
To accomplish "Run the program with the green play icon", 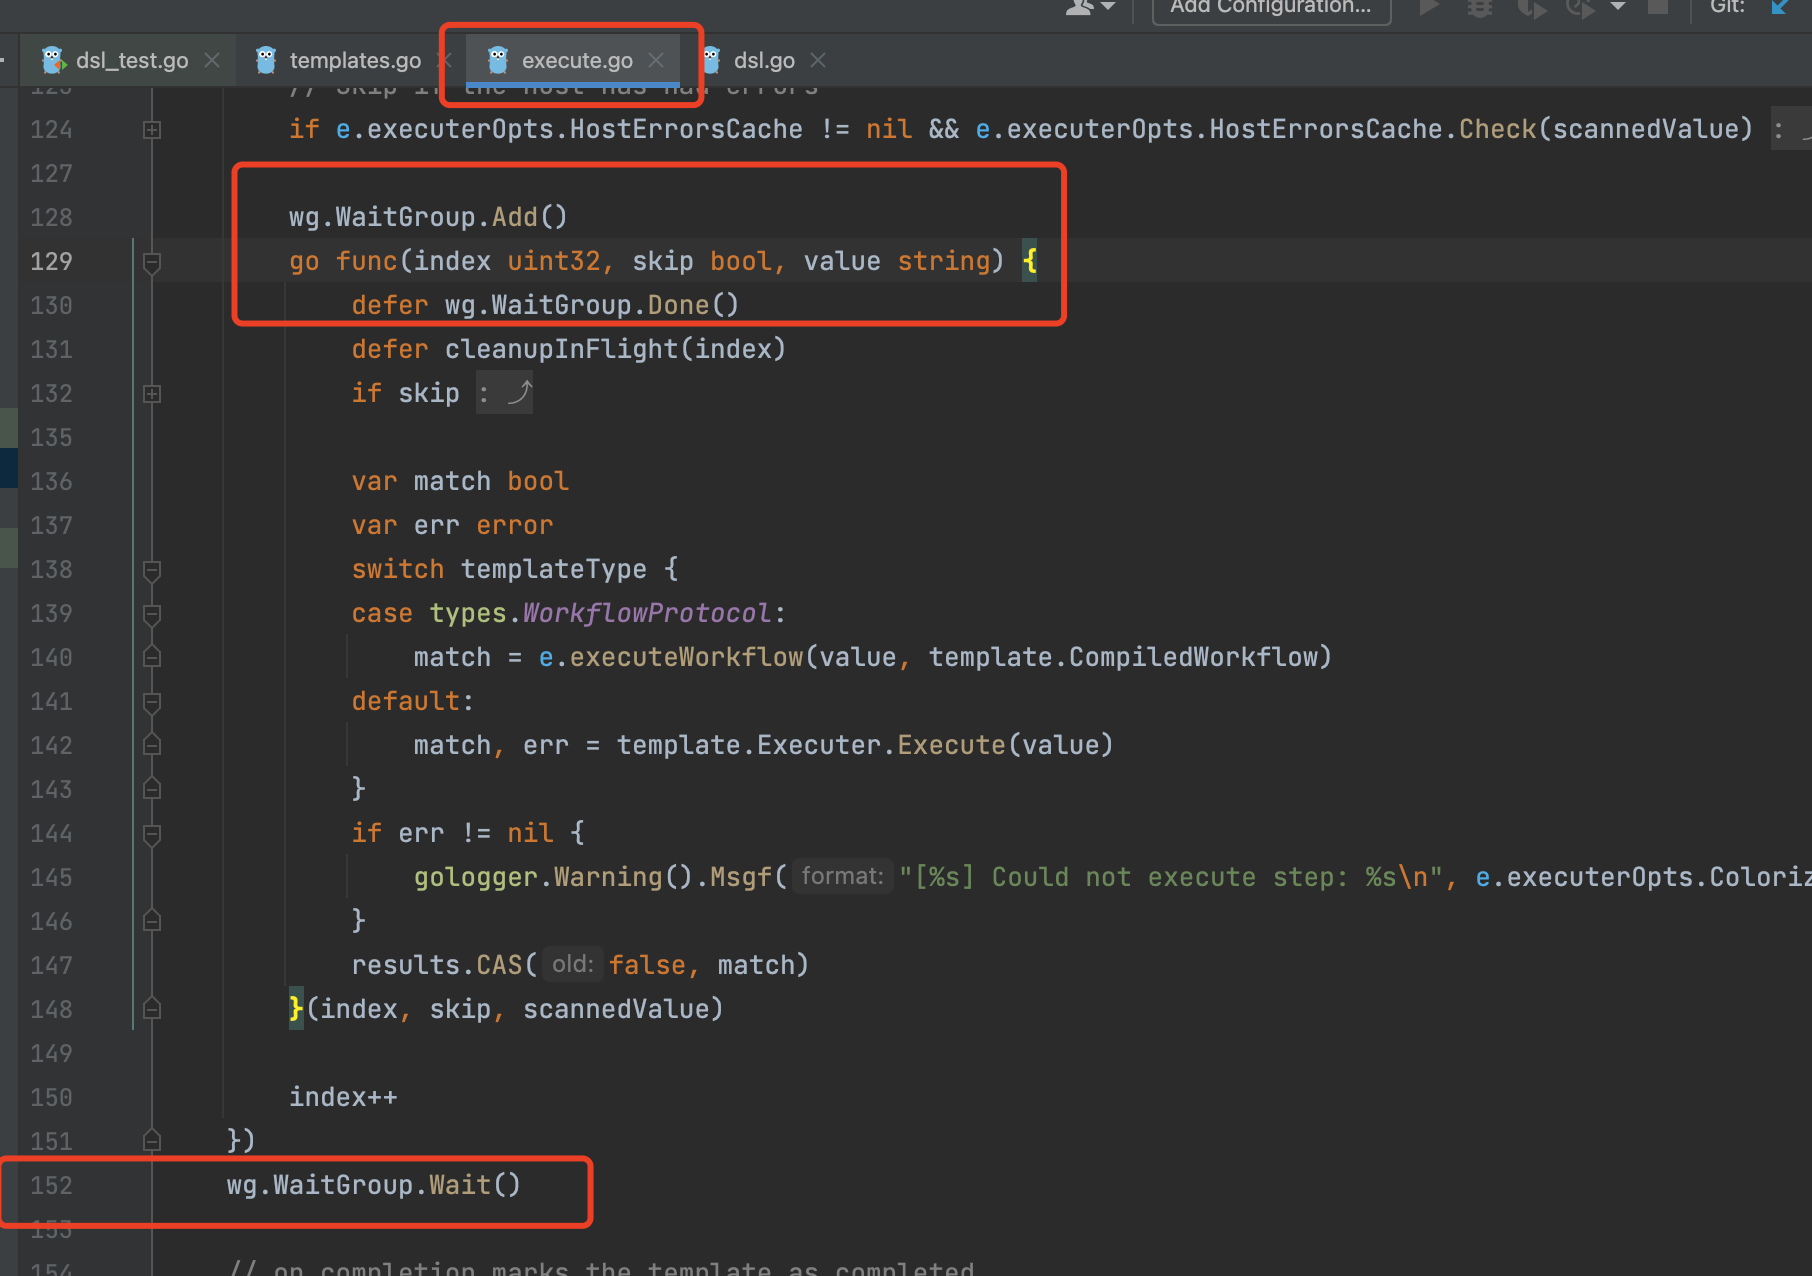I will coord(1430,7).
